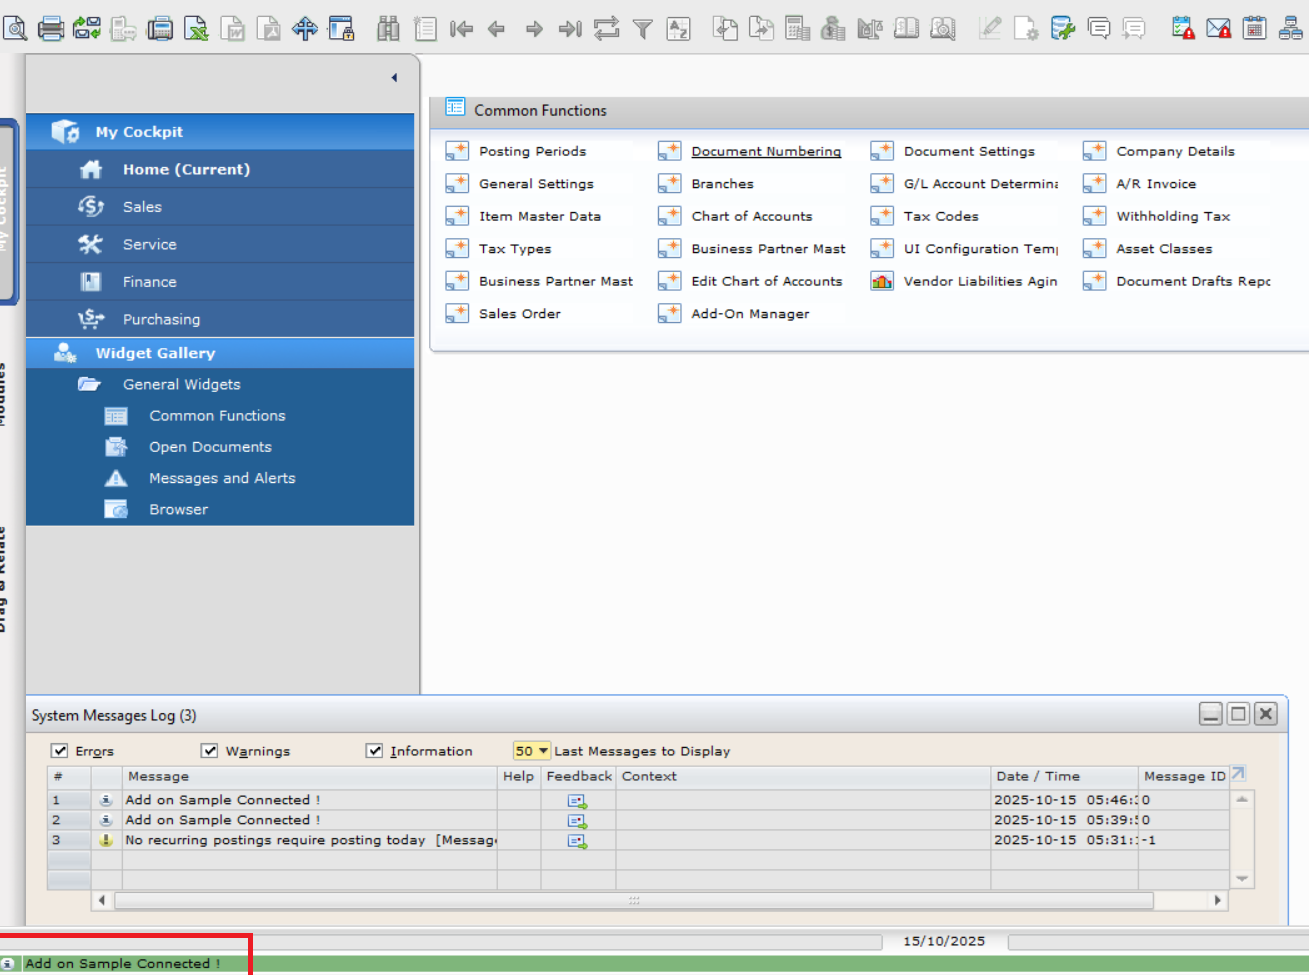Click the Print Preview toolbar icon
The image size is (1309, 975).
pos(15,29)
